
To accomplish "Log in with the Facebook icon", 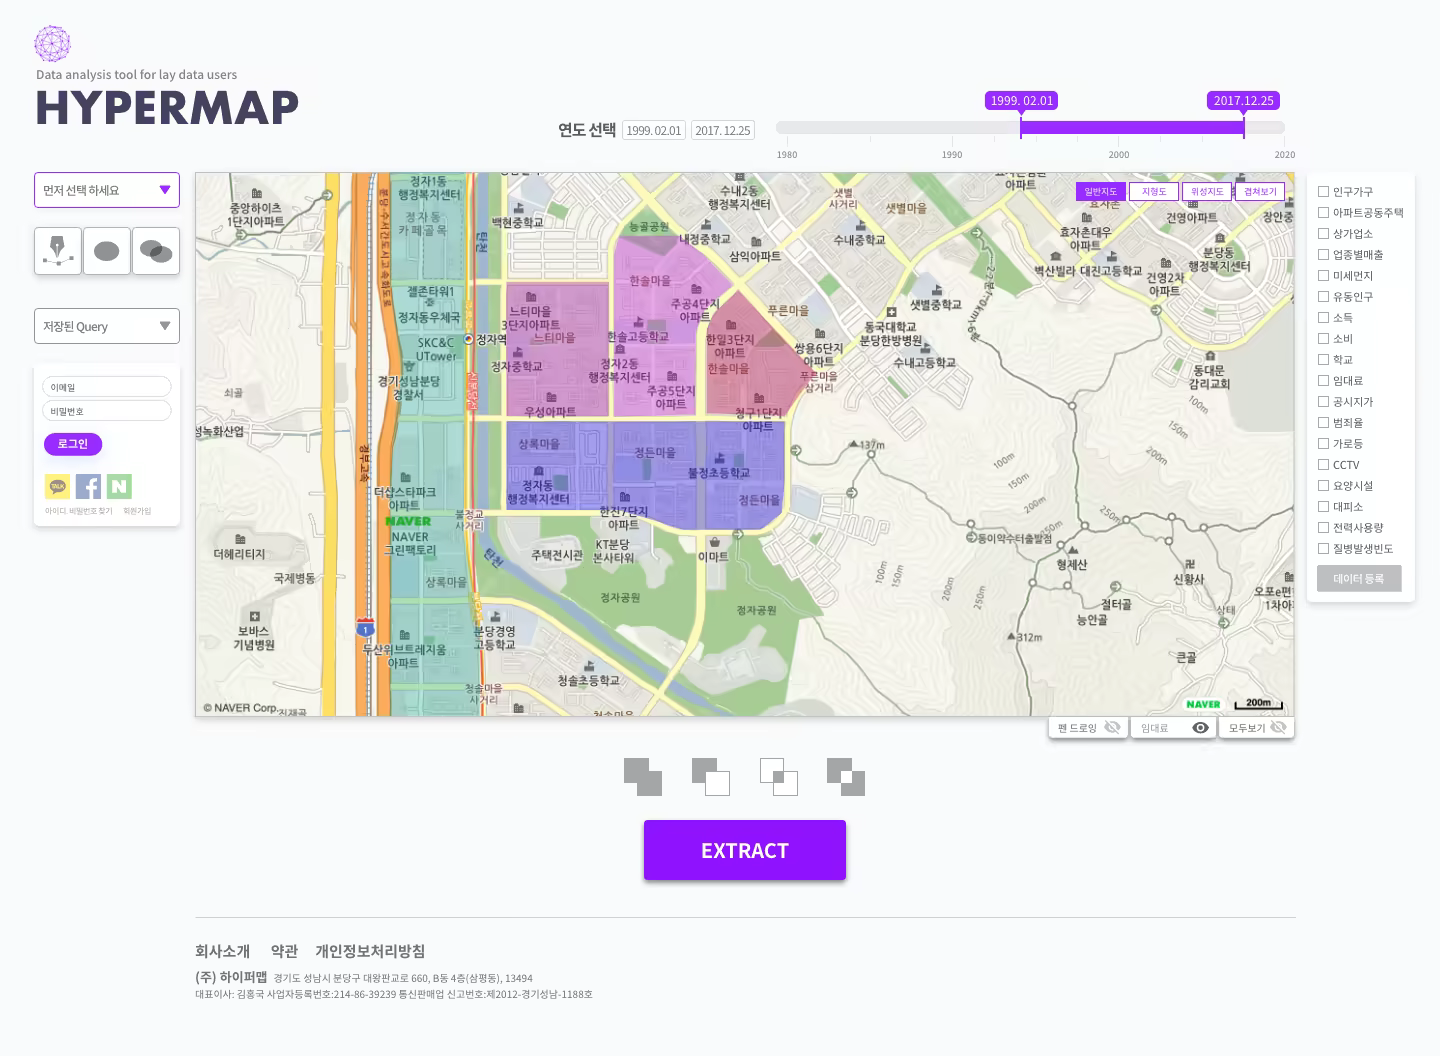I will pos(88,486).
